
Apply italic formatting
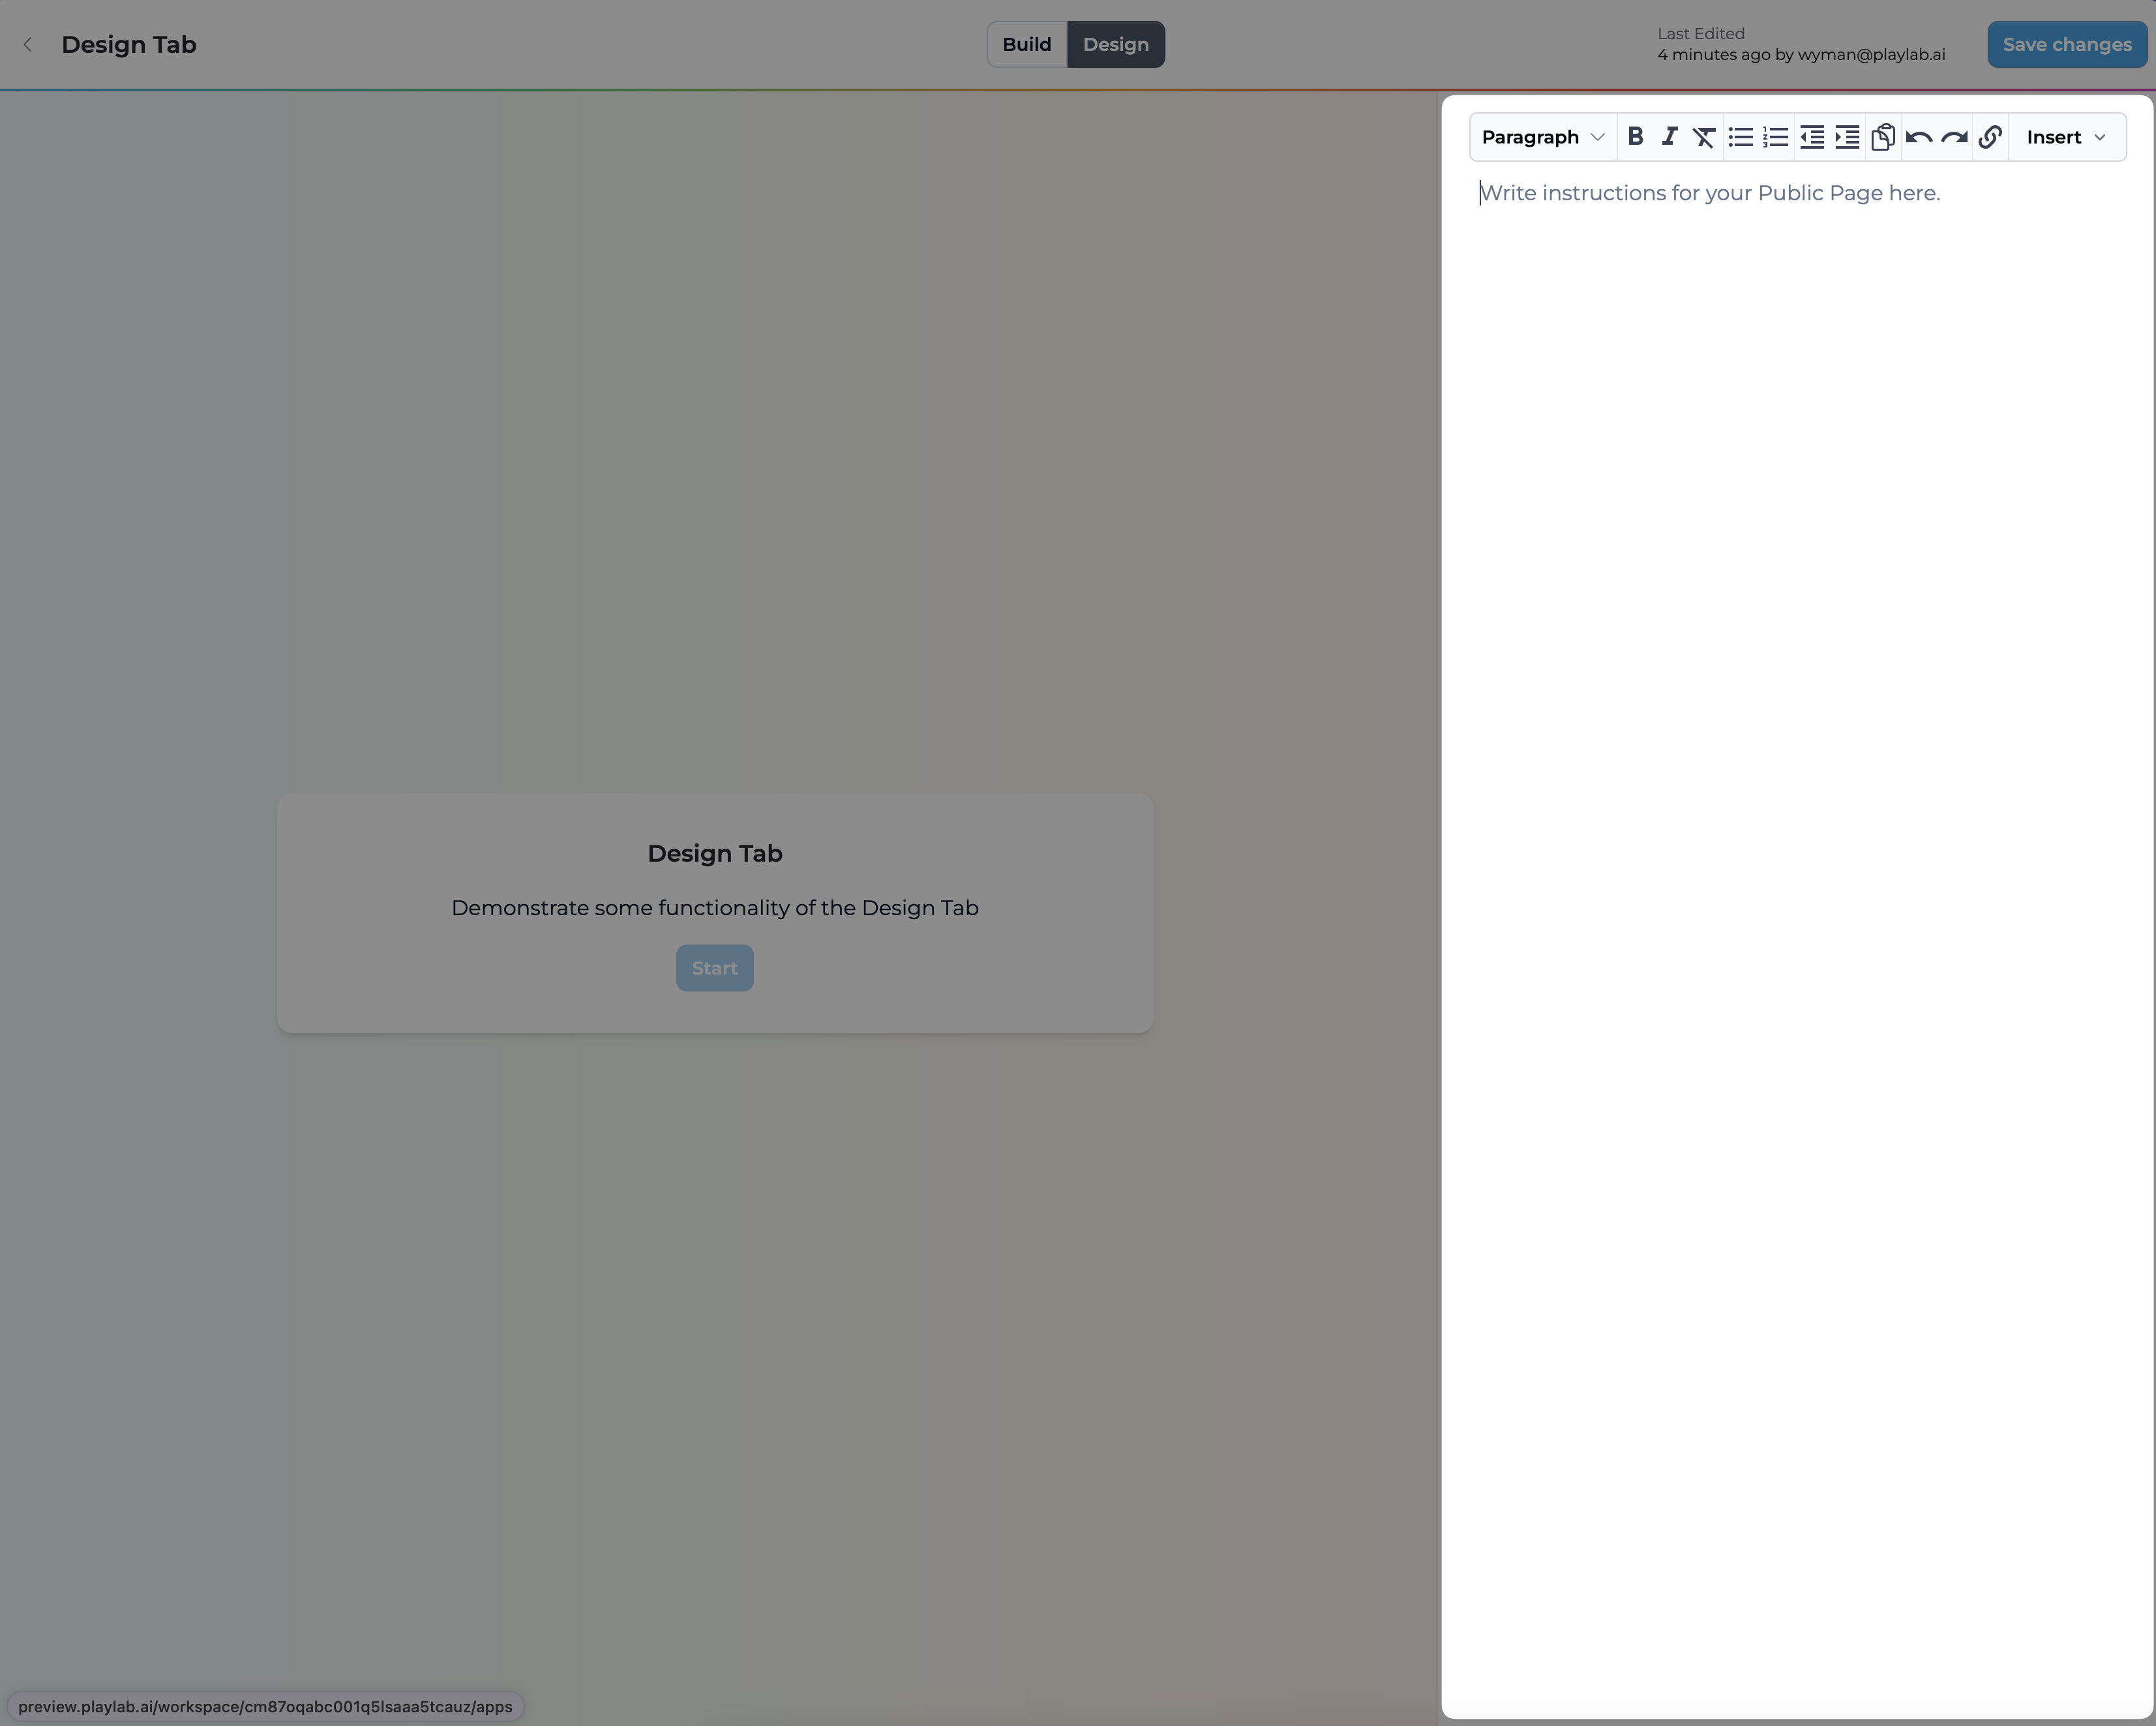[1669, 137]
